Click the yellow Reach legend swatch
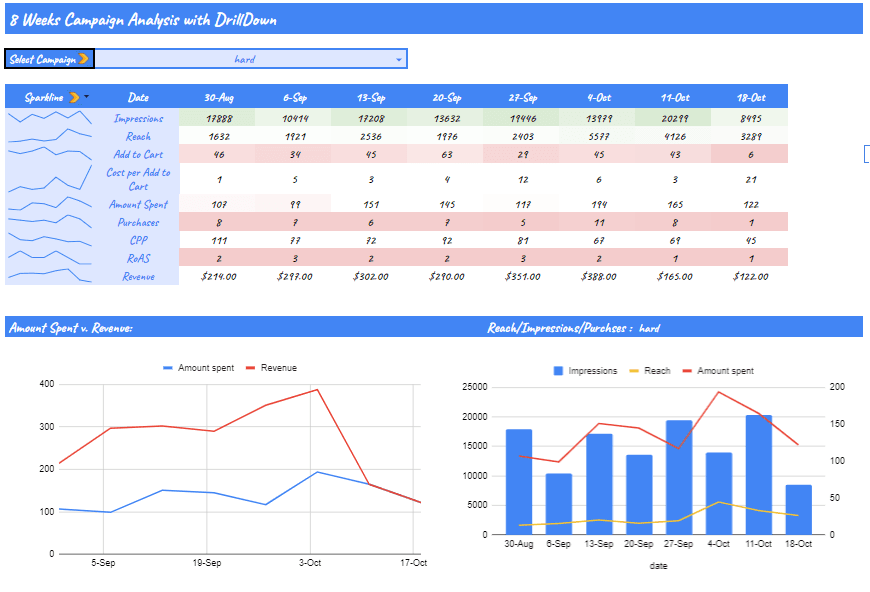The image size is (870, 592). coord(634,371)
